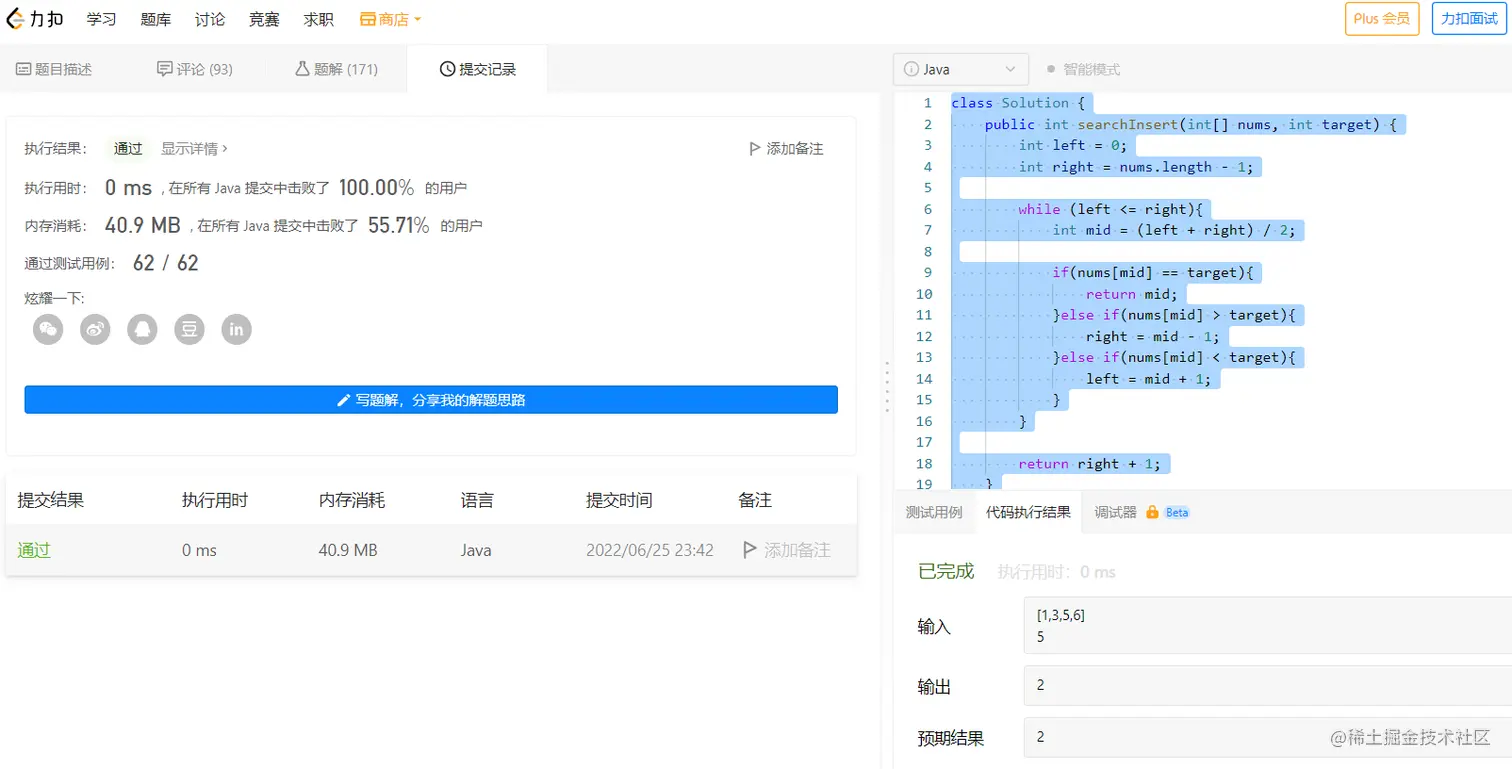Switch to the 题解 (171) tab
The height and width of the screenshot is (769, 1512).
[336, 70]
